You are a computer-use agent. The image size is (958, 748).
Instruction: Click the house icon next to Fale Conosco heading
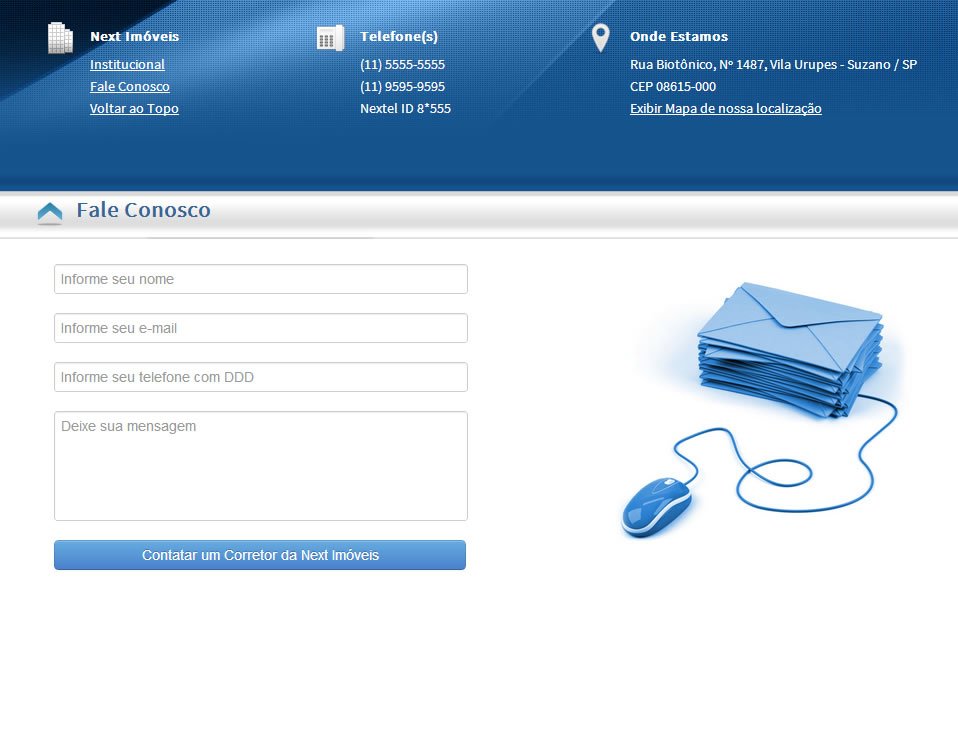pos(50,213)
